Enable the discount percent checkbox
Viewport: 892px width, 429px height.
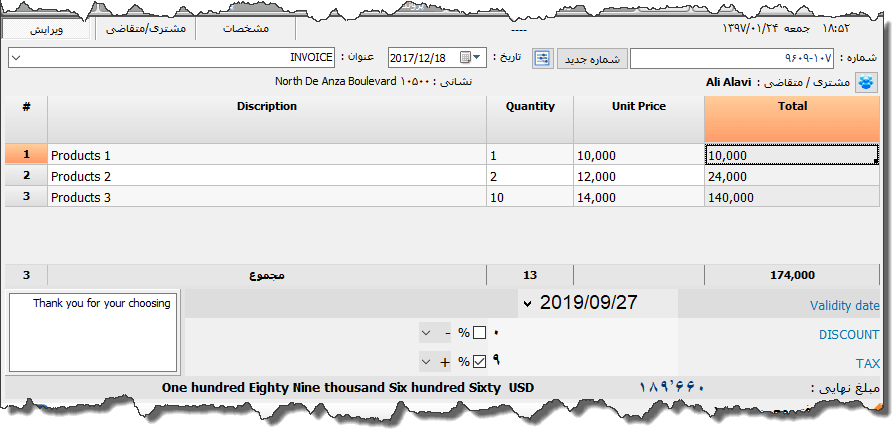click(x=480, y=333)
